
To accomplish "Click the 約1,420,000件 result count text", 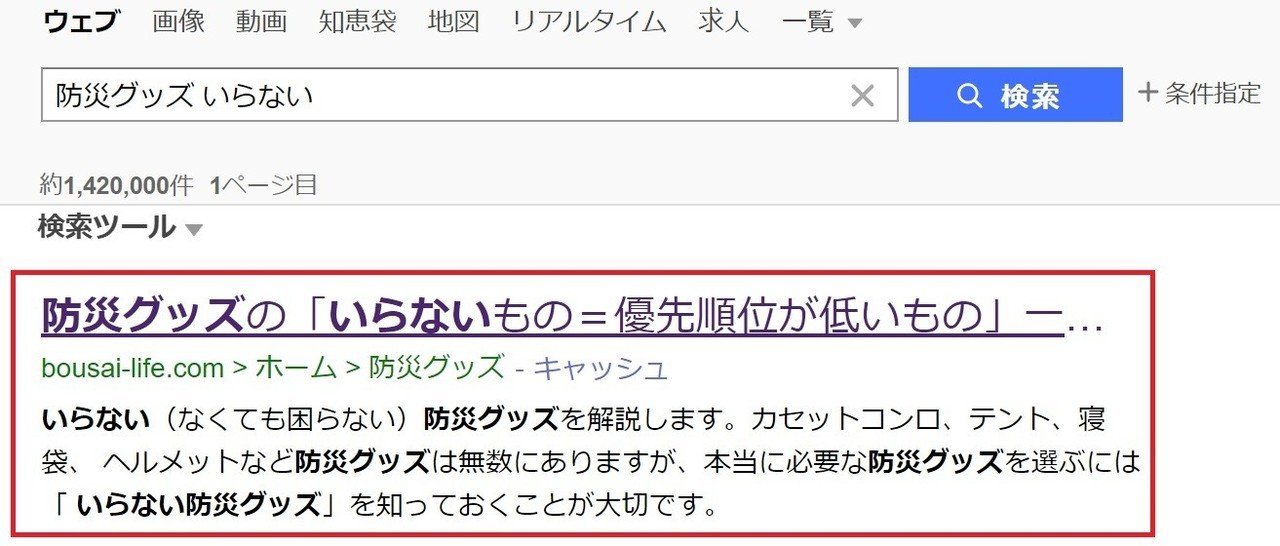I will [116, 184].
